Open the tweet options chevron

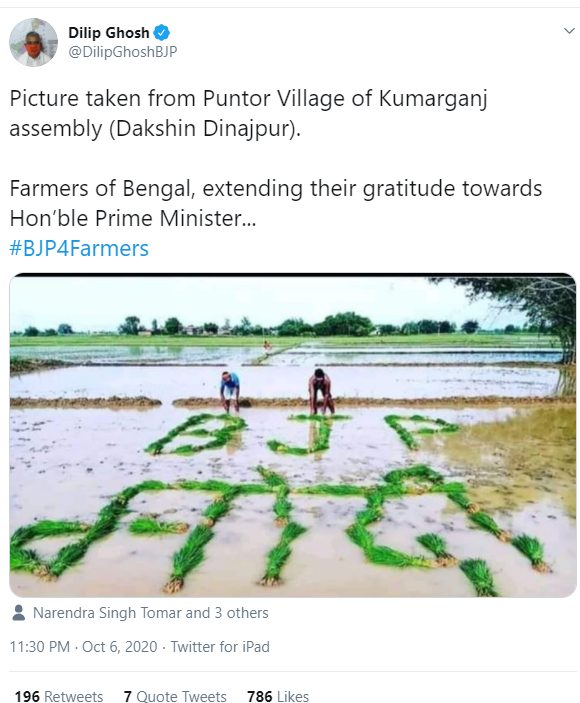[x=569, y=30]
